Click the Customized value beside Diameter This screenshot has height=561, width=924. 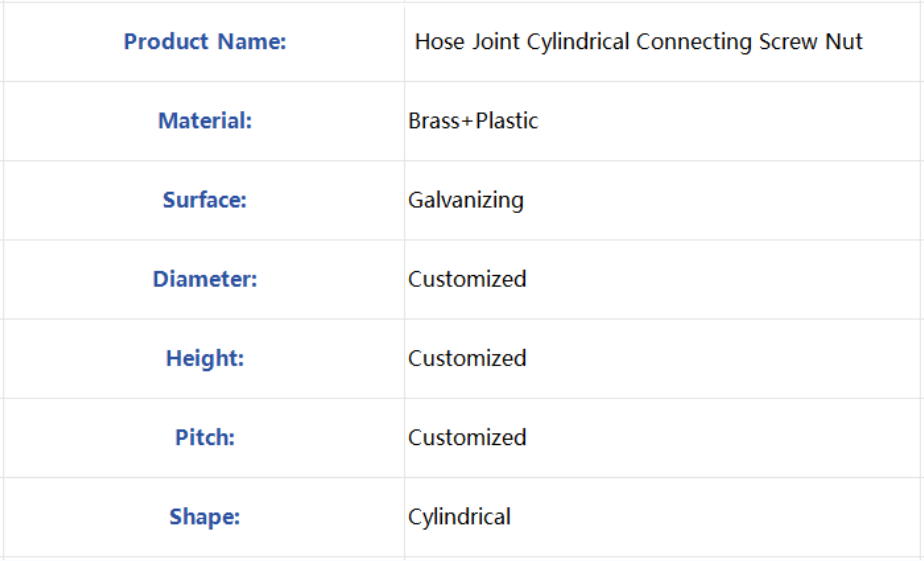pyautogui.click(x=467, y=279)
